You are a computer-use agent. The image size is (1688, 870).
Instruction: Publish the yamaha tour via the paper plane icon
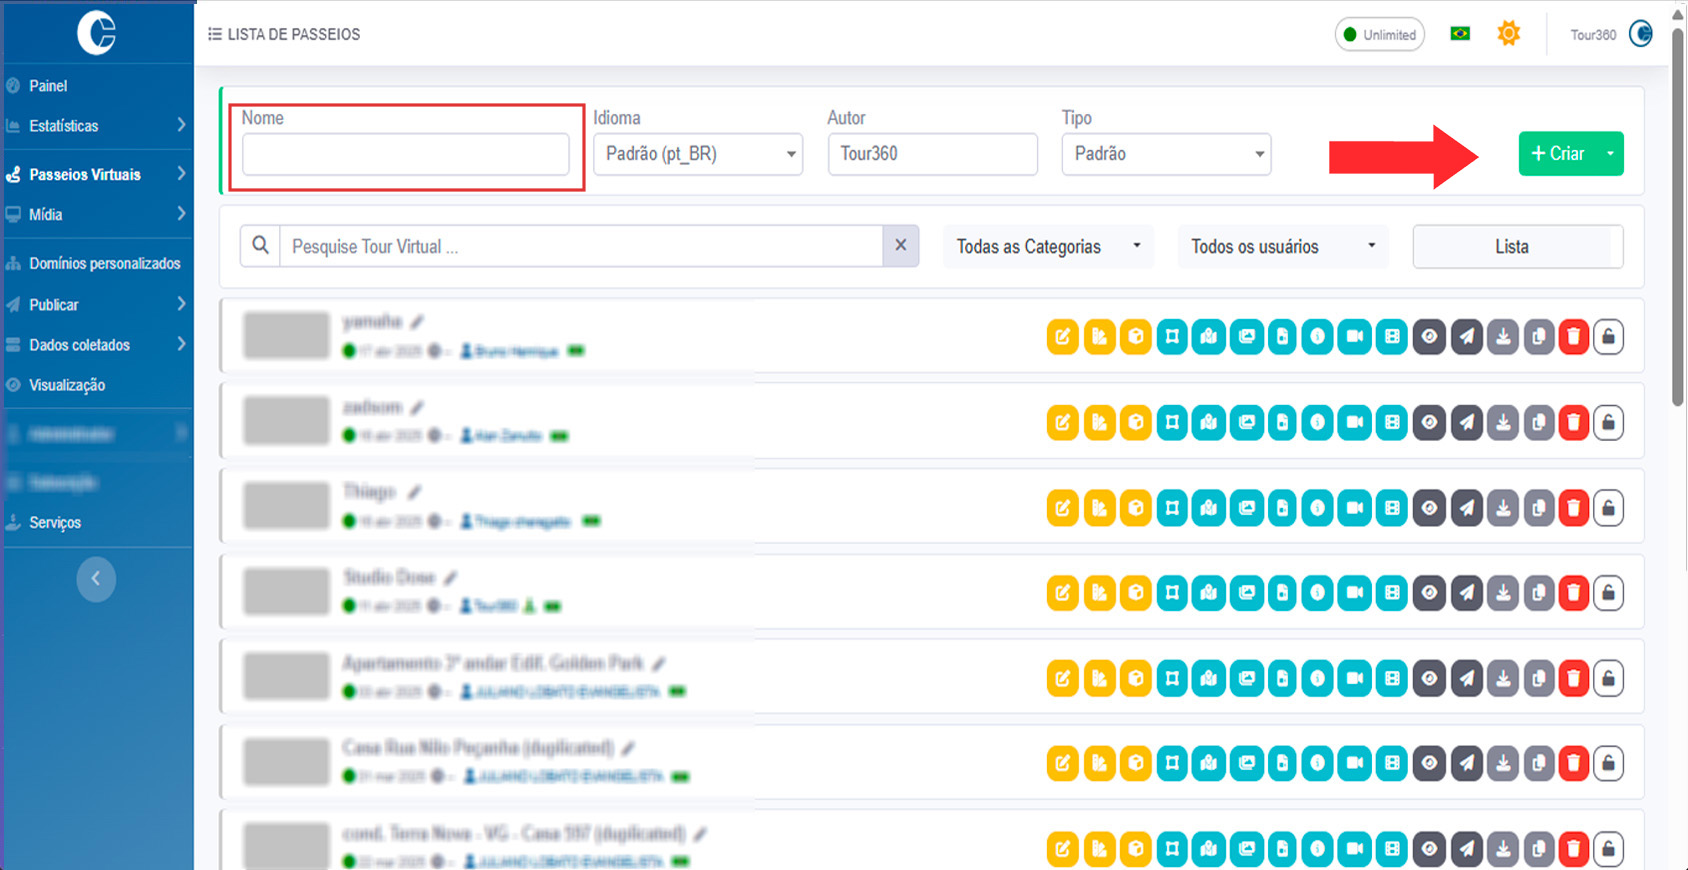pyautogui.click(x=1466, y=337)
